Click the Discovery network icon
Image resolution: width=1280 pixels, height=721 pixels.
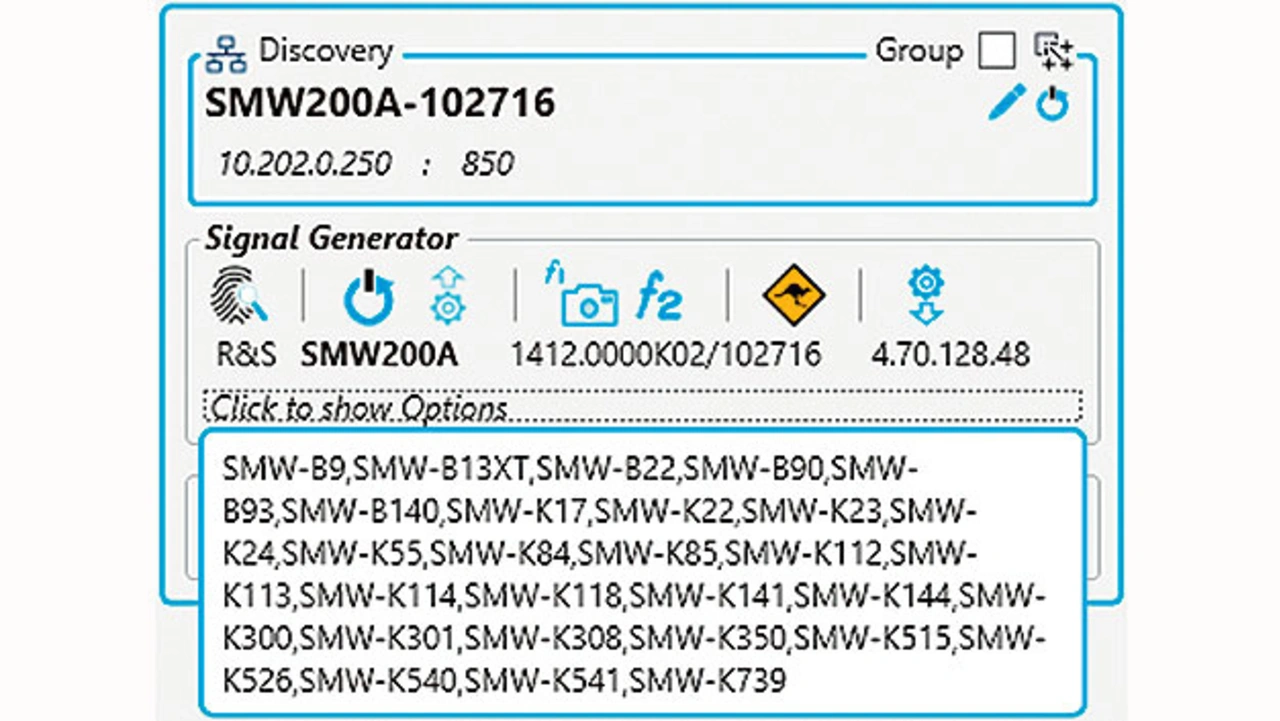[x=226, y=54]
